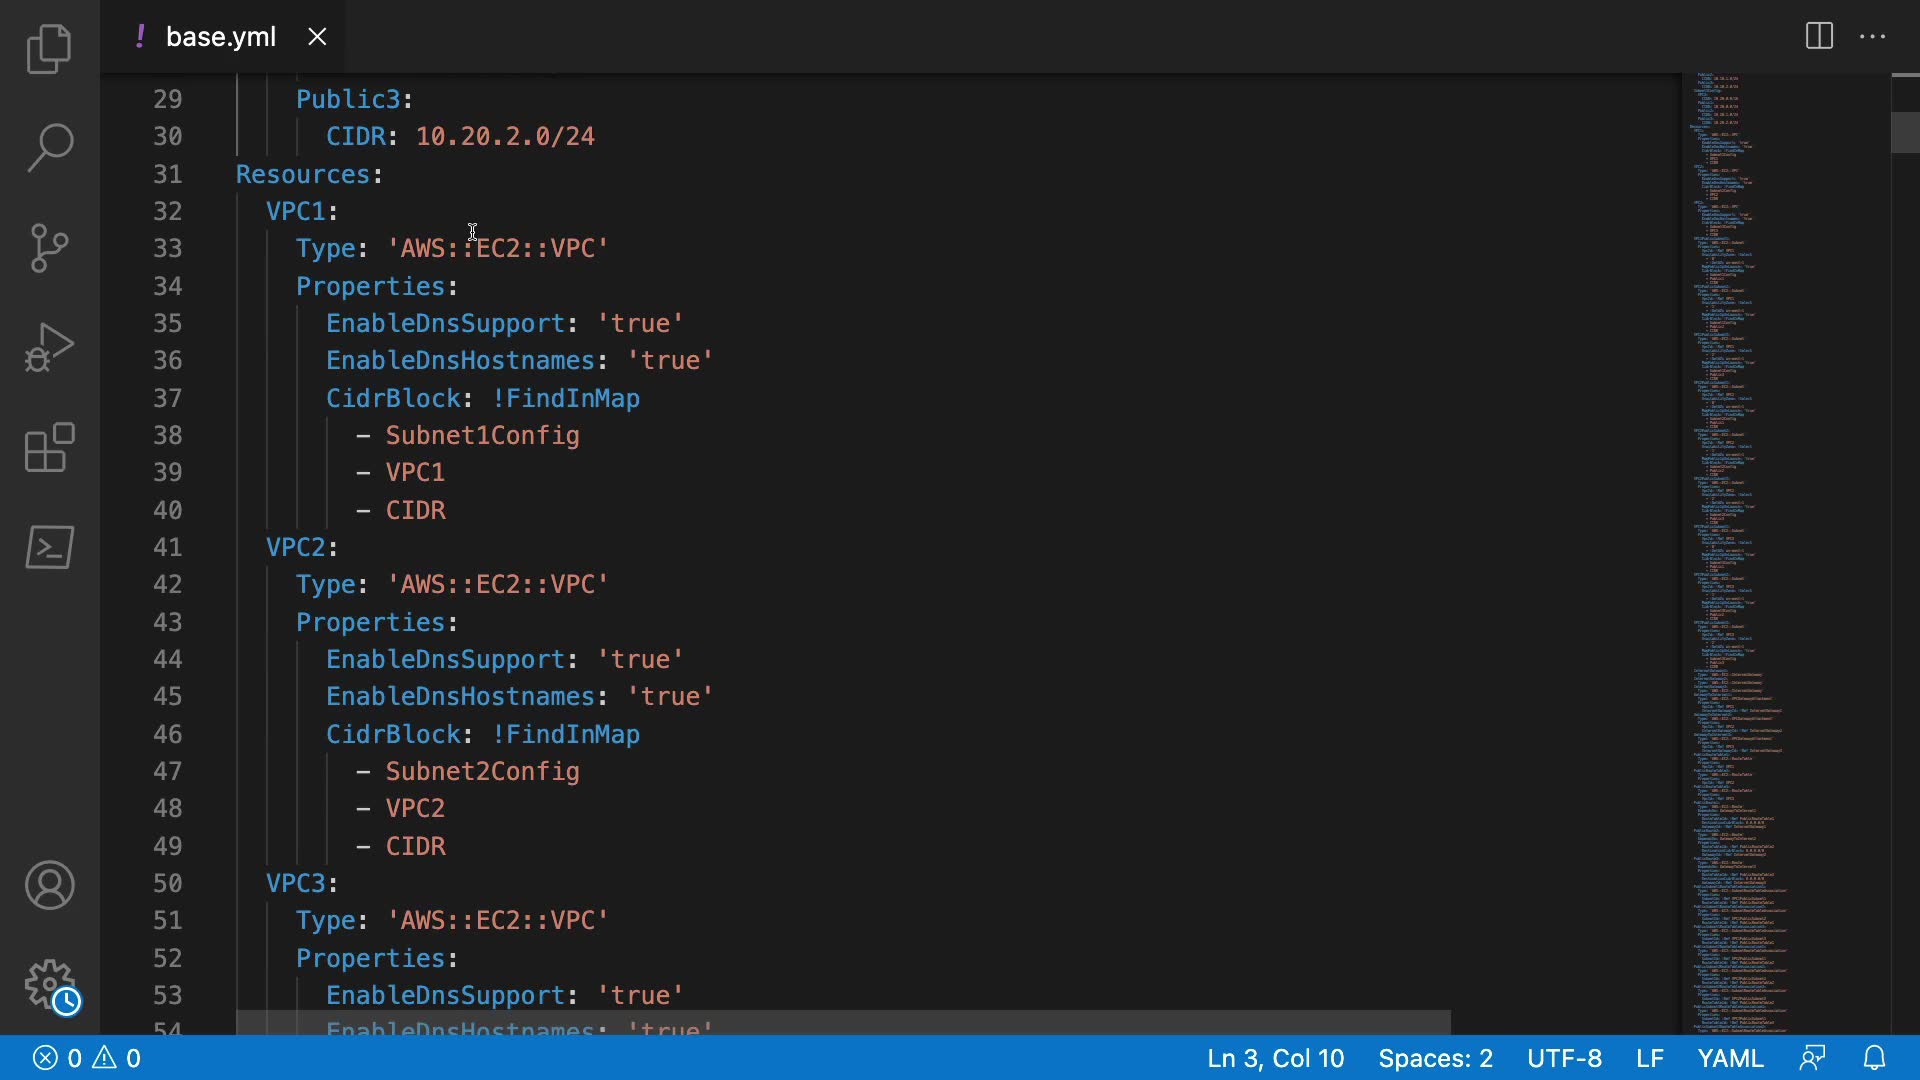
Task: Change indentation via Spaces: 2
Action: (x=1435, y=1058)
